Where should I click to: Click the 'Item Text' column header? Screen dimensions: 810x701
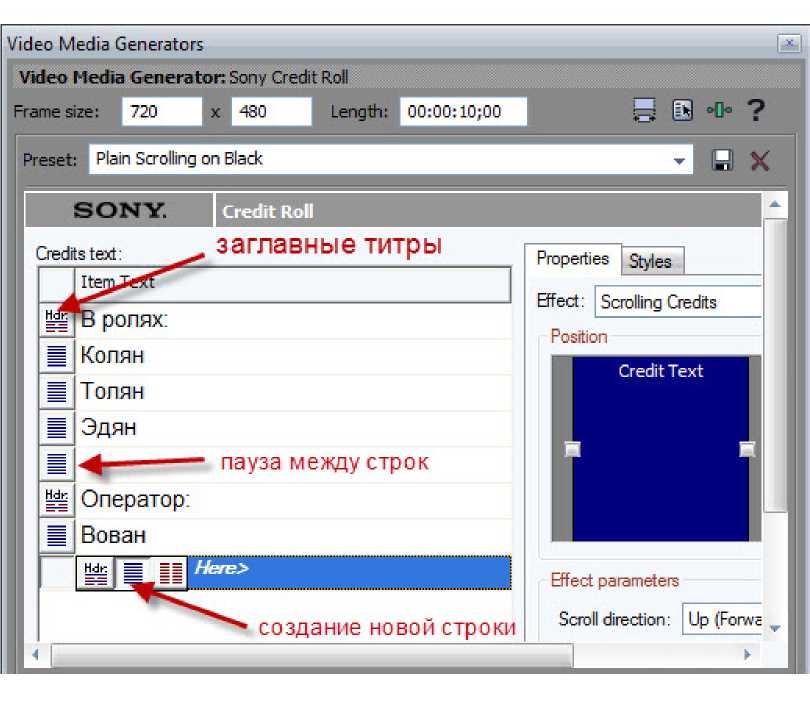[292, 284]
